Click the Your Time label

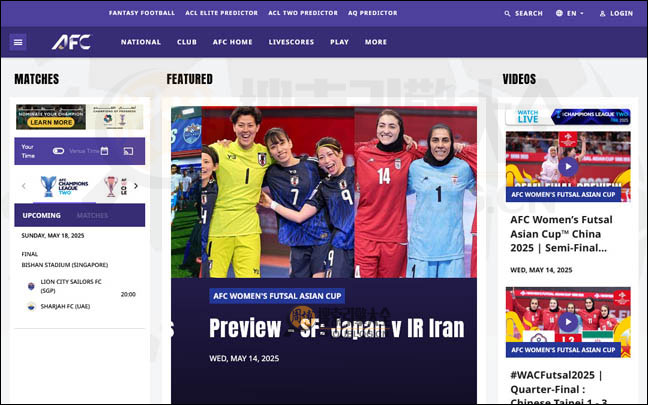click(x=28, y=151)
